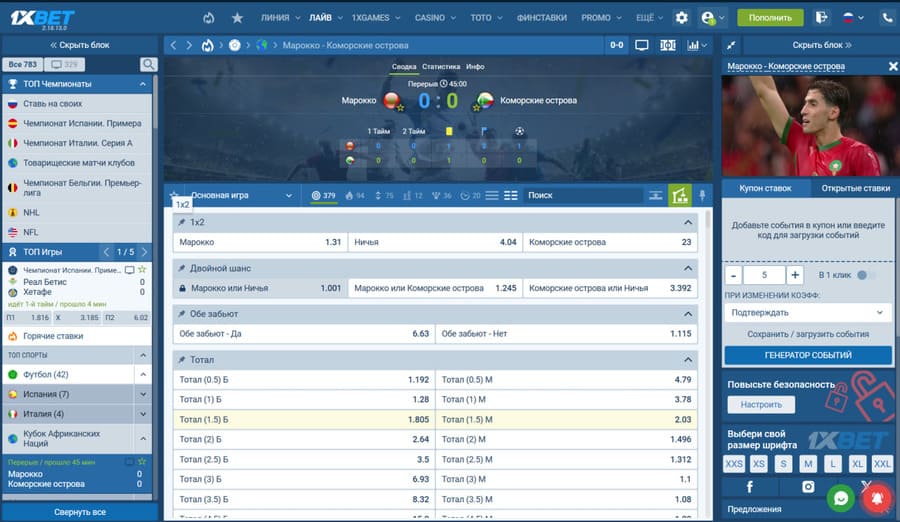Collapse the Двойной шанс section chevron
The image size is (900, 522).
point(688,268)
